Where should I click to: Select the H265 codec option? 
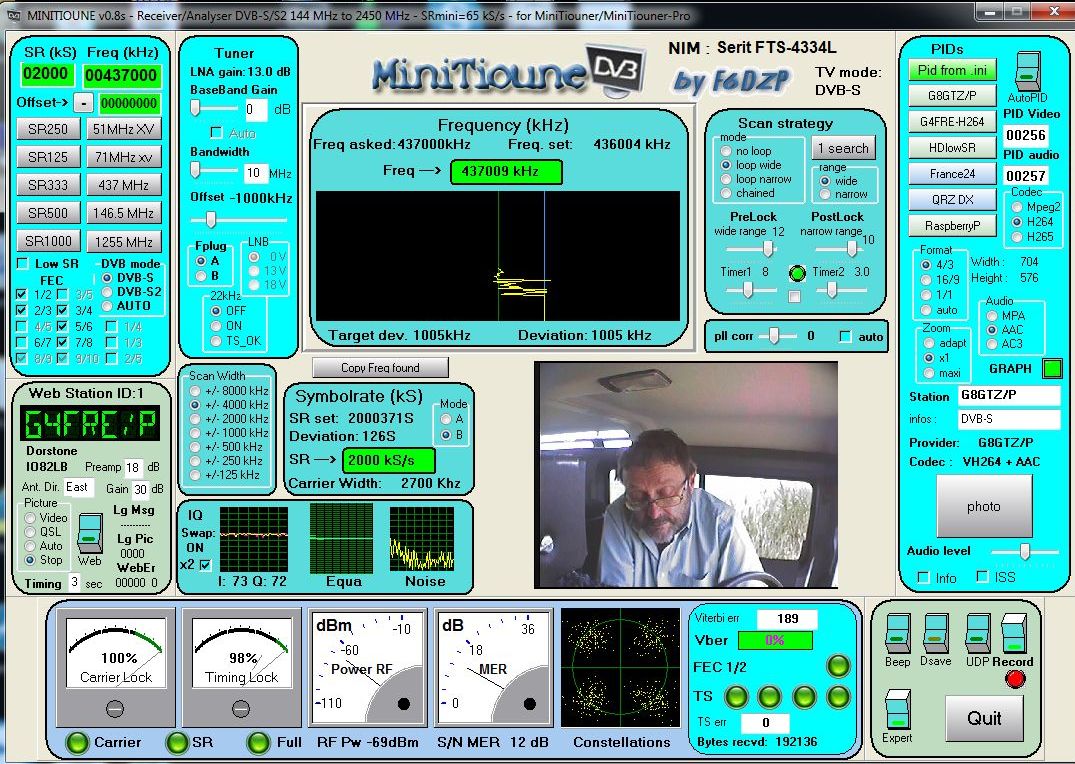coord(1017,237)
